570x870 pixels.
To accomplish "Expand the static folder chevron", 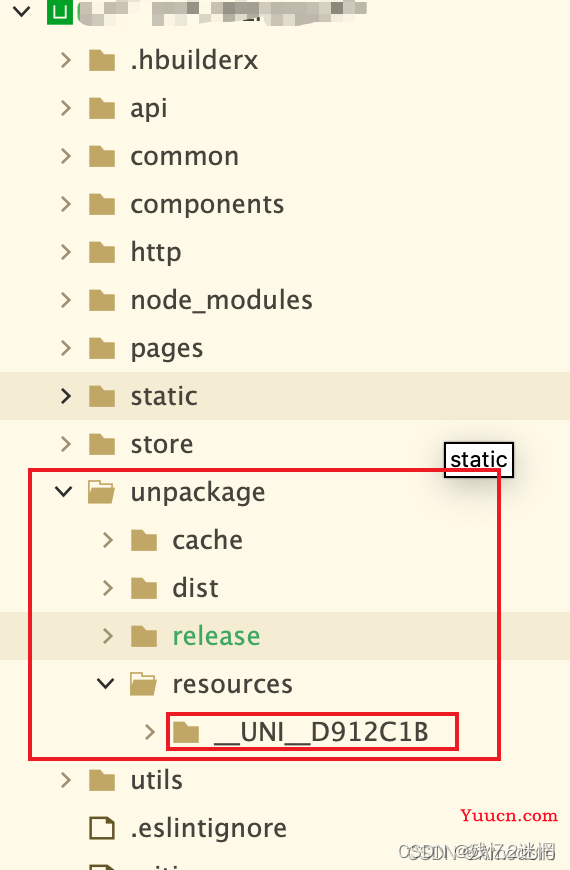I will [66, 396].
